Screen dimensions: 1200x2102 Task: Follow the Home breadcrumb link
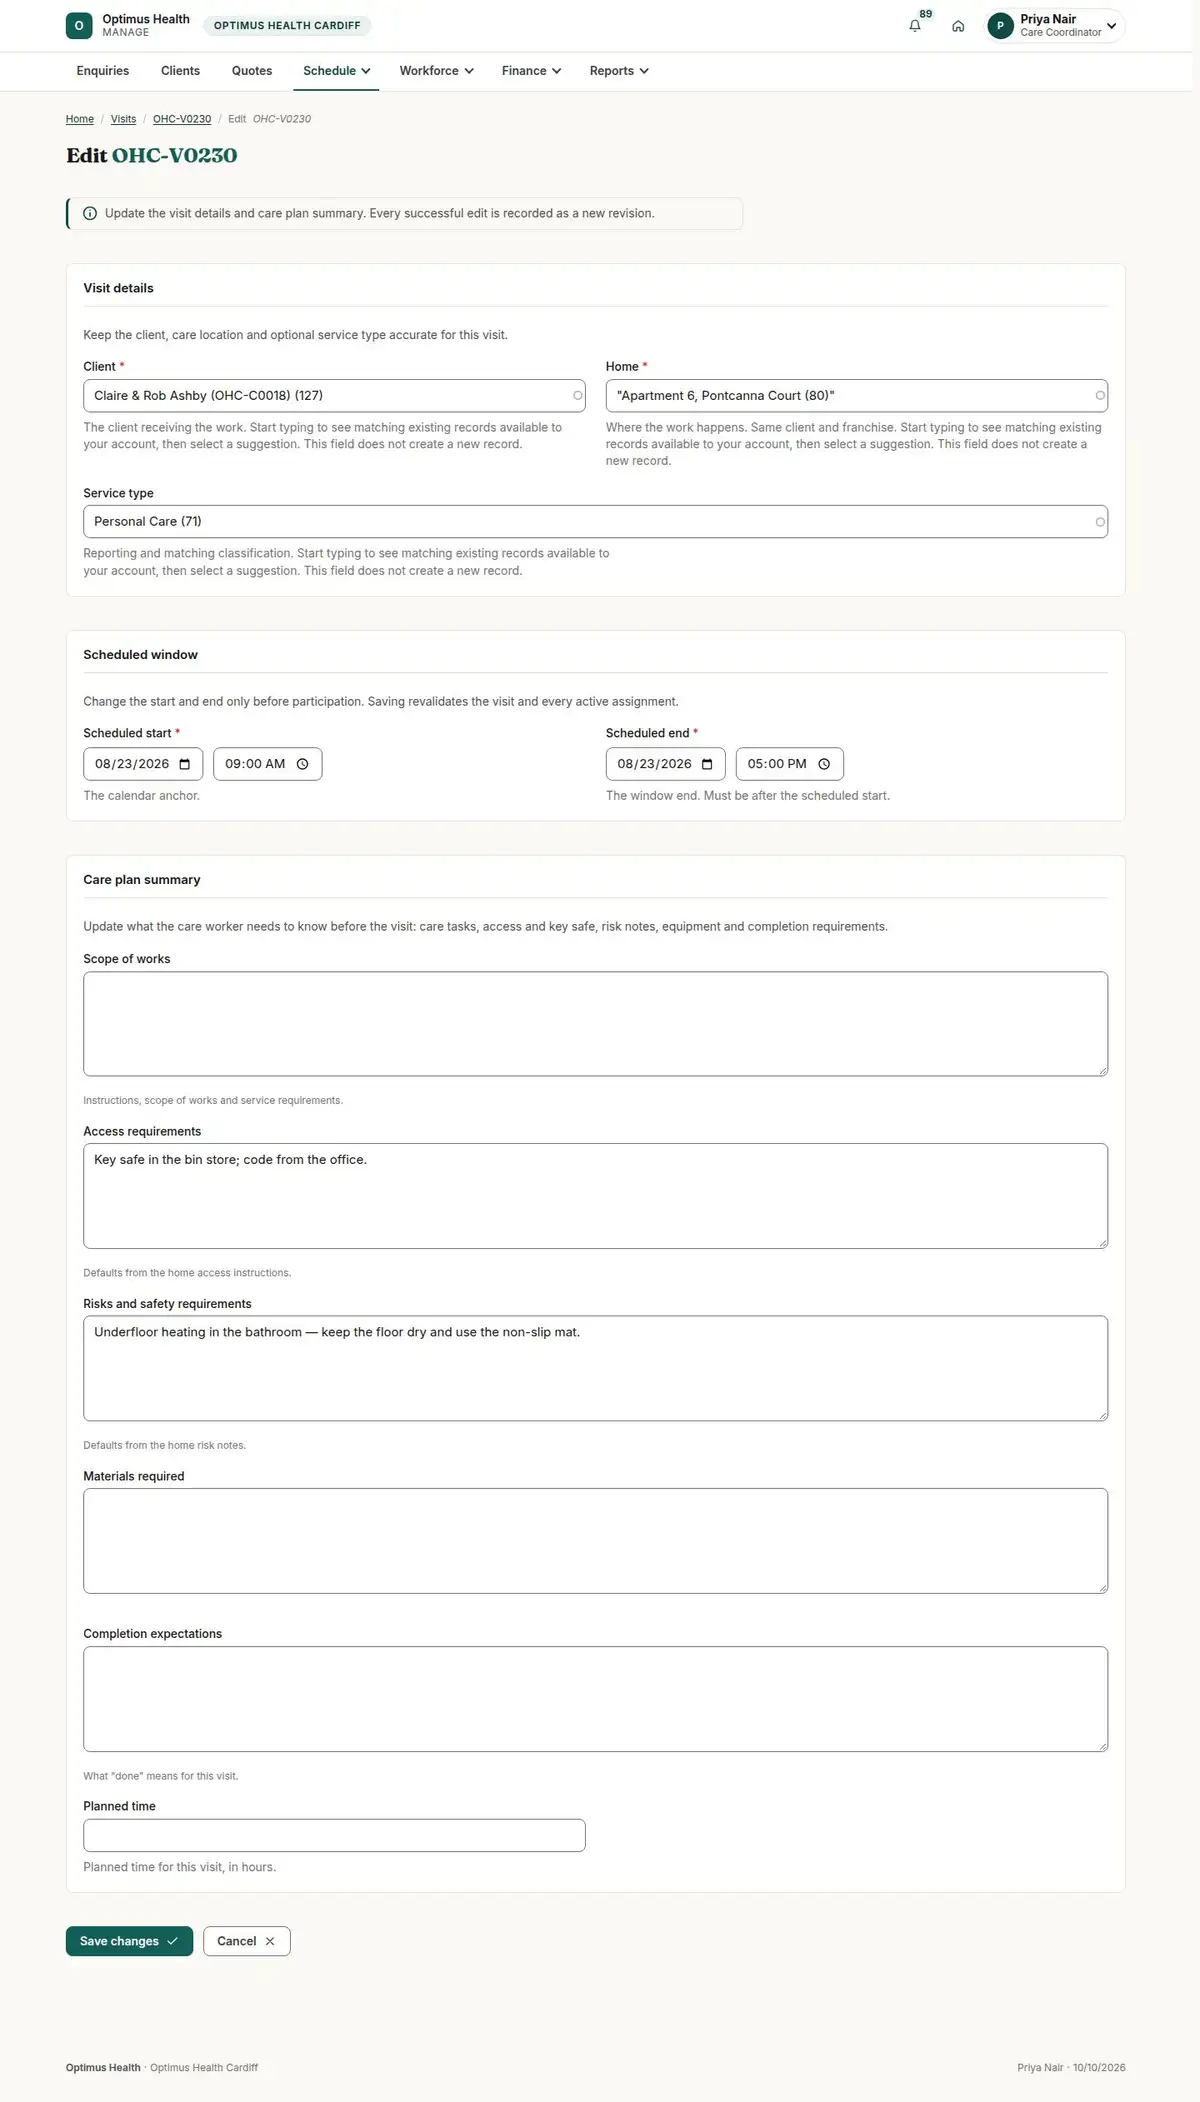coord(80,119)
